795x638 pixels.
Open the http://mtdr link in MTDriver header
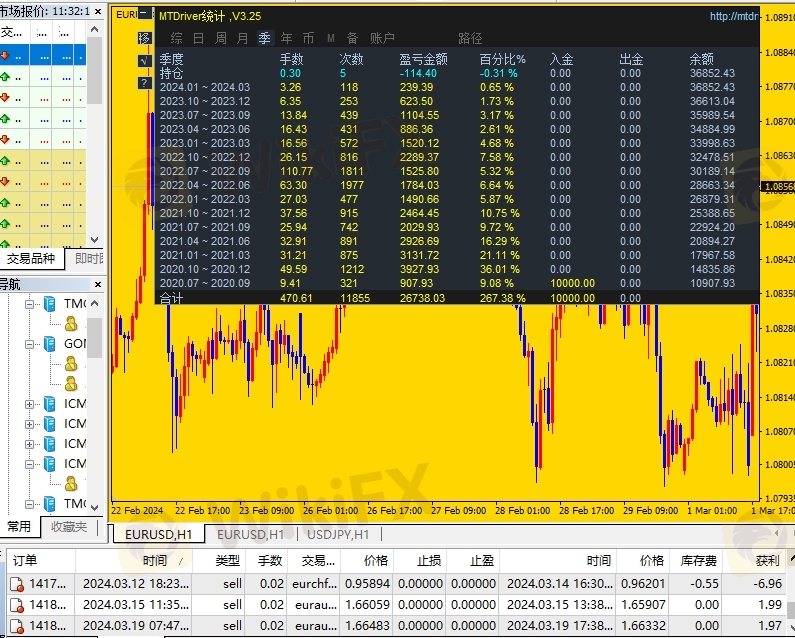point(734,16)
